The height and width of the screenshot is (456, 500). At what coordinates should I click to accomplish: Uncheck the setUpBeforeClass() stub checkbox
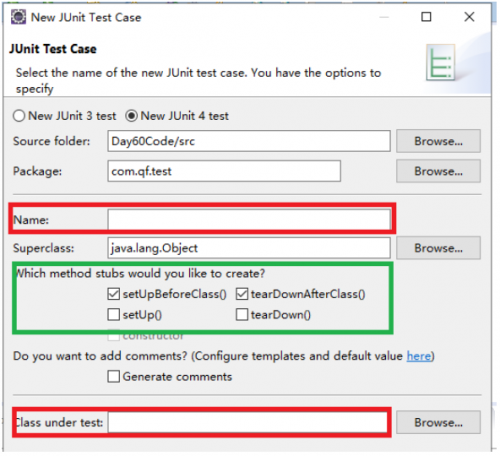pos(114,294)
